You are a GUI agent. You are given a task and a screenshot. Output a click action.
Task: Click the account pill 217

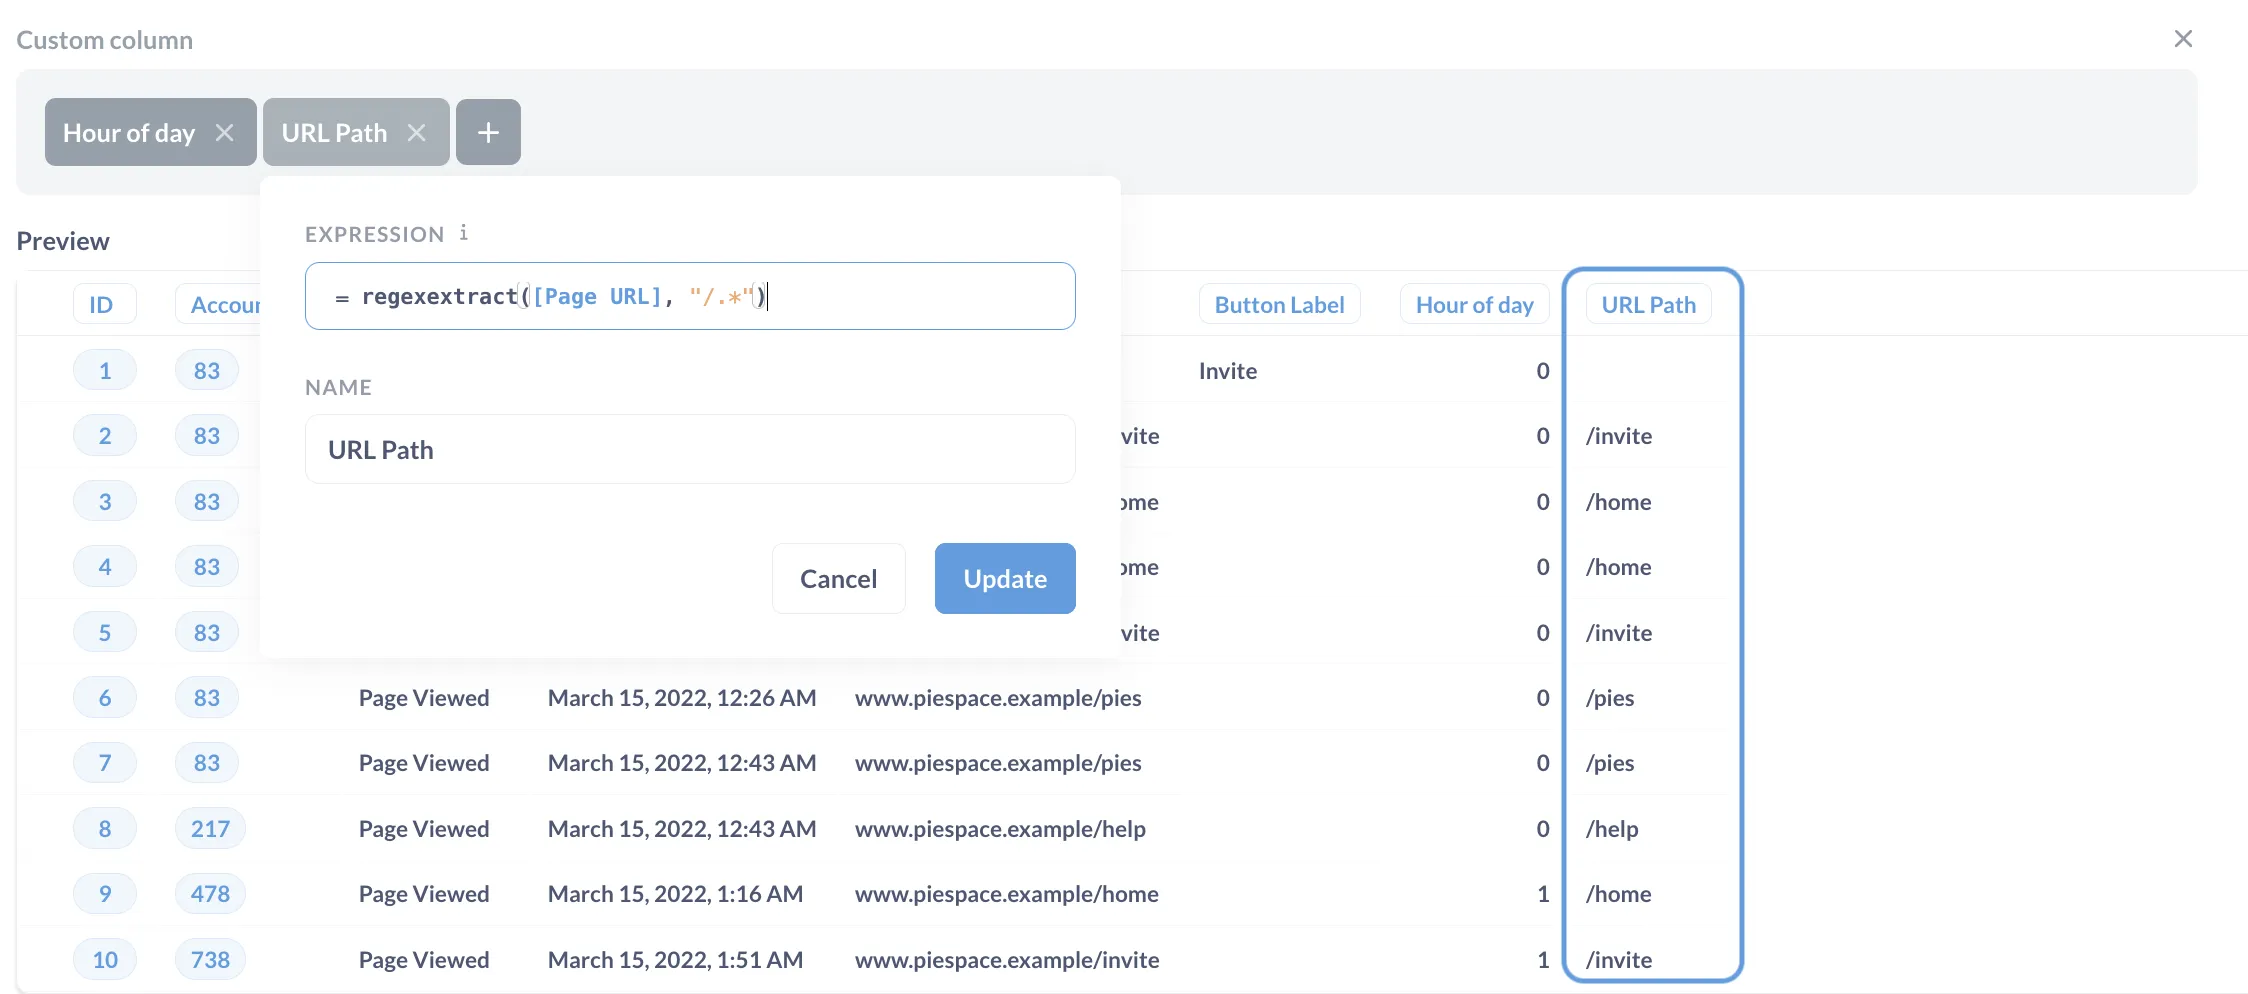[209, 828]
